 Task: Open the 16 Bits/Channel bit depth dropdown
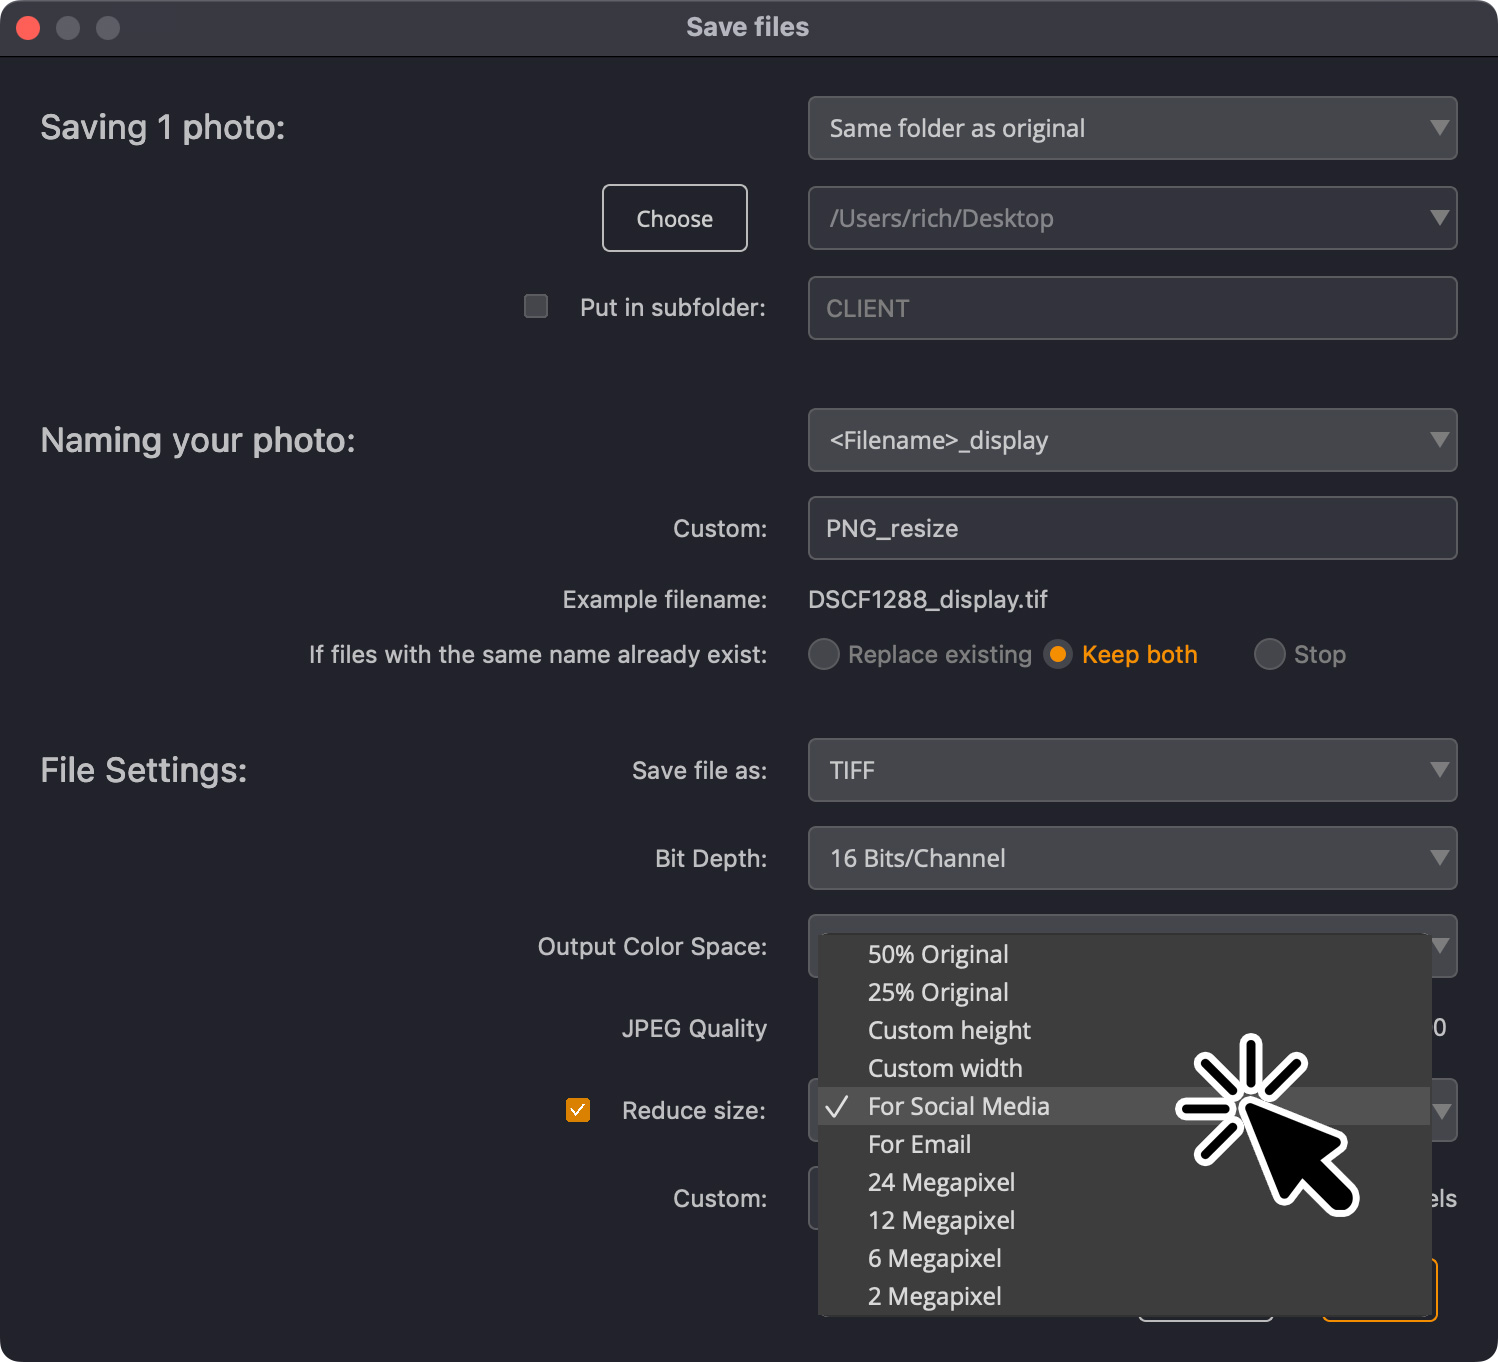(x=1132, y=858)
